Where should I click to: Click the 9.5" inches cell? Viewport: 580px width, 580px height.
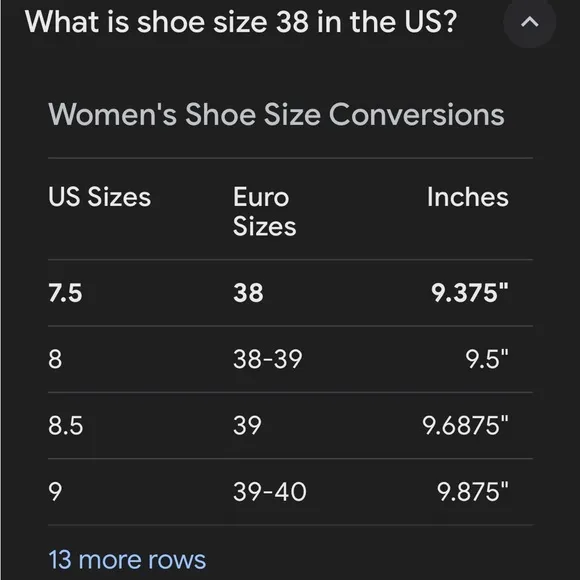(x=487, y=359)
